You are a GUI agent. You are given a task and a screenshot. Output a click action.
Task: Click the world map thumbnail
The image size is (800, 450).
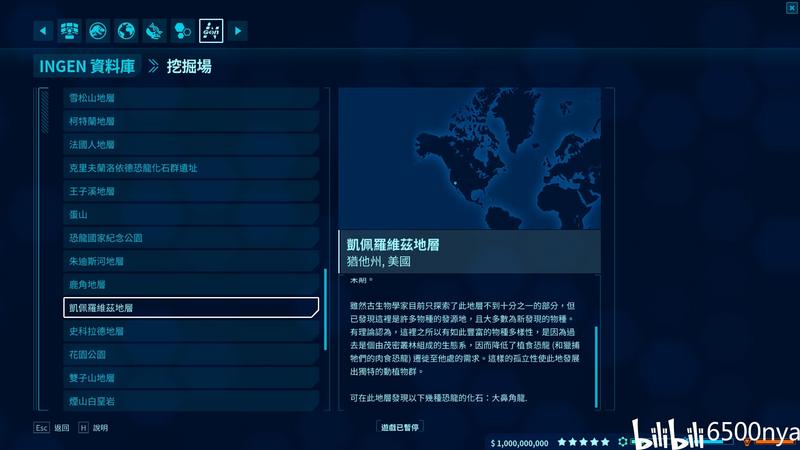click(x=469, y=159)
